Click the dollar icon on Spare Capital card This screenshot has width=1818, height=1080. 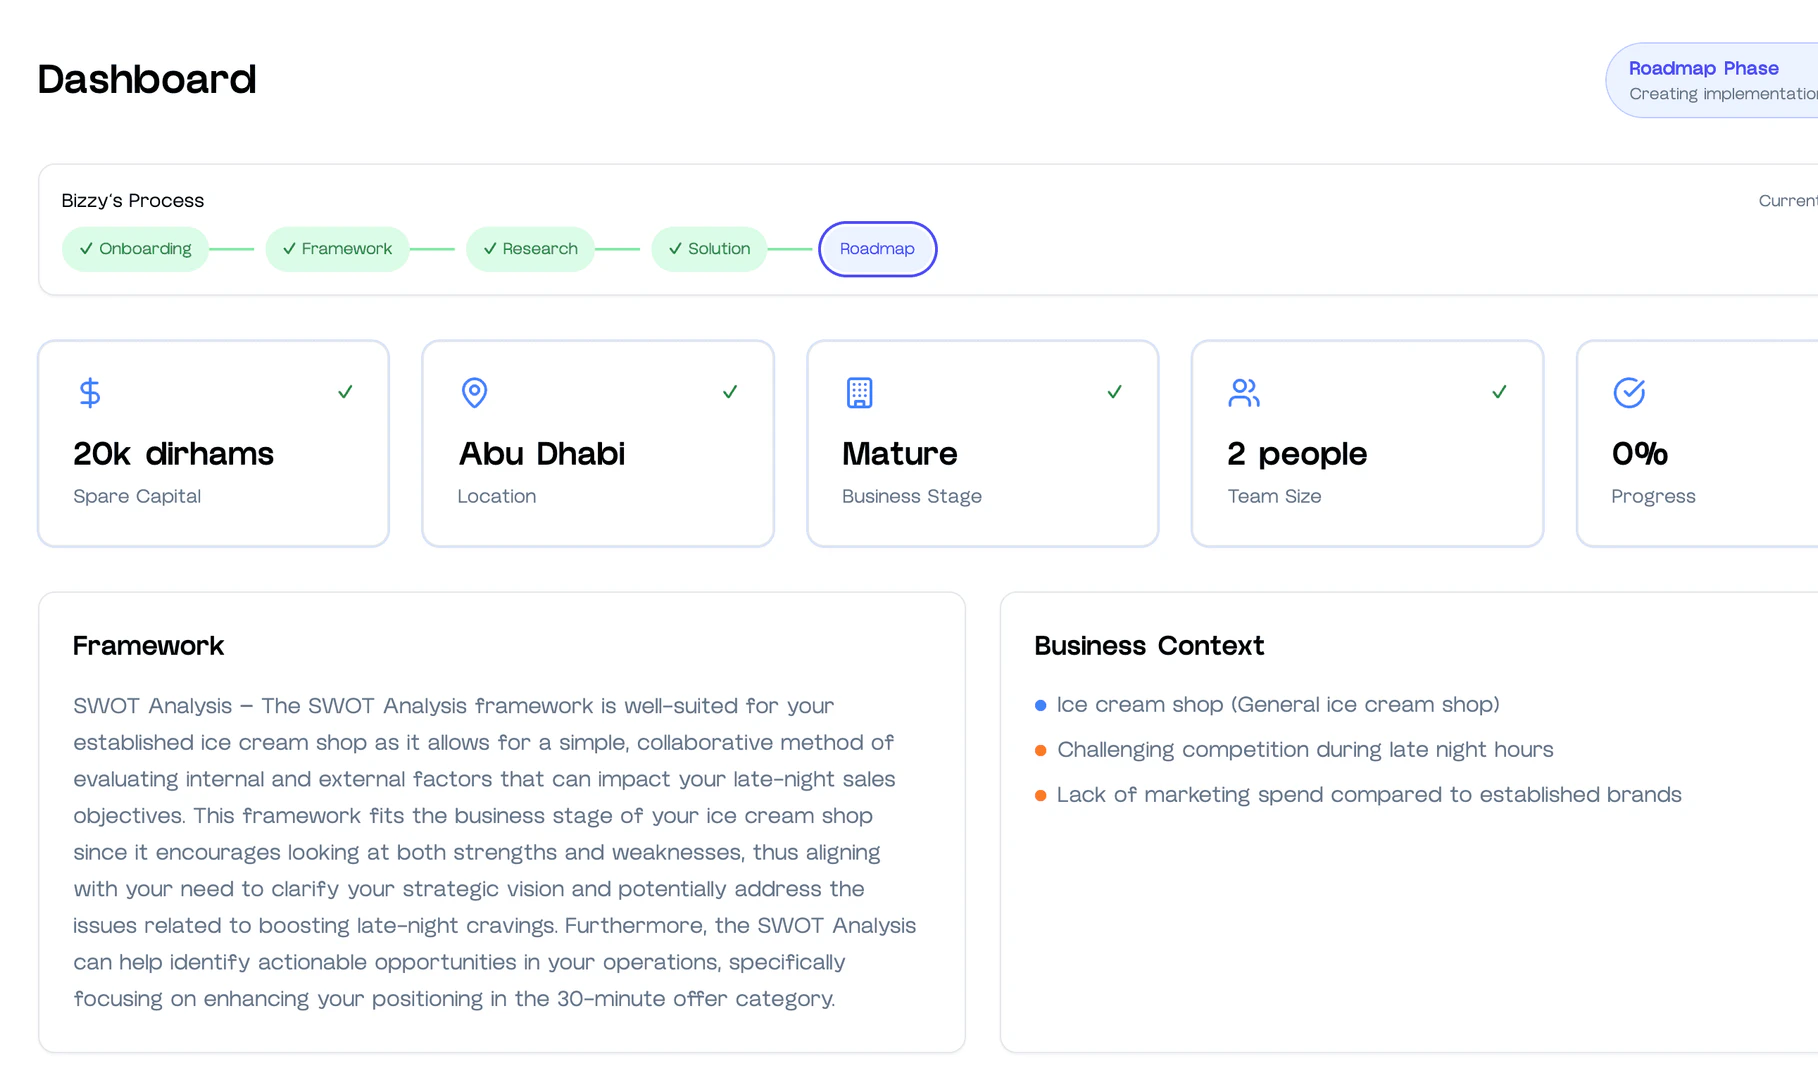tap(90, 392)
